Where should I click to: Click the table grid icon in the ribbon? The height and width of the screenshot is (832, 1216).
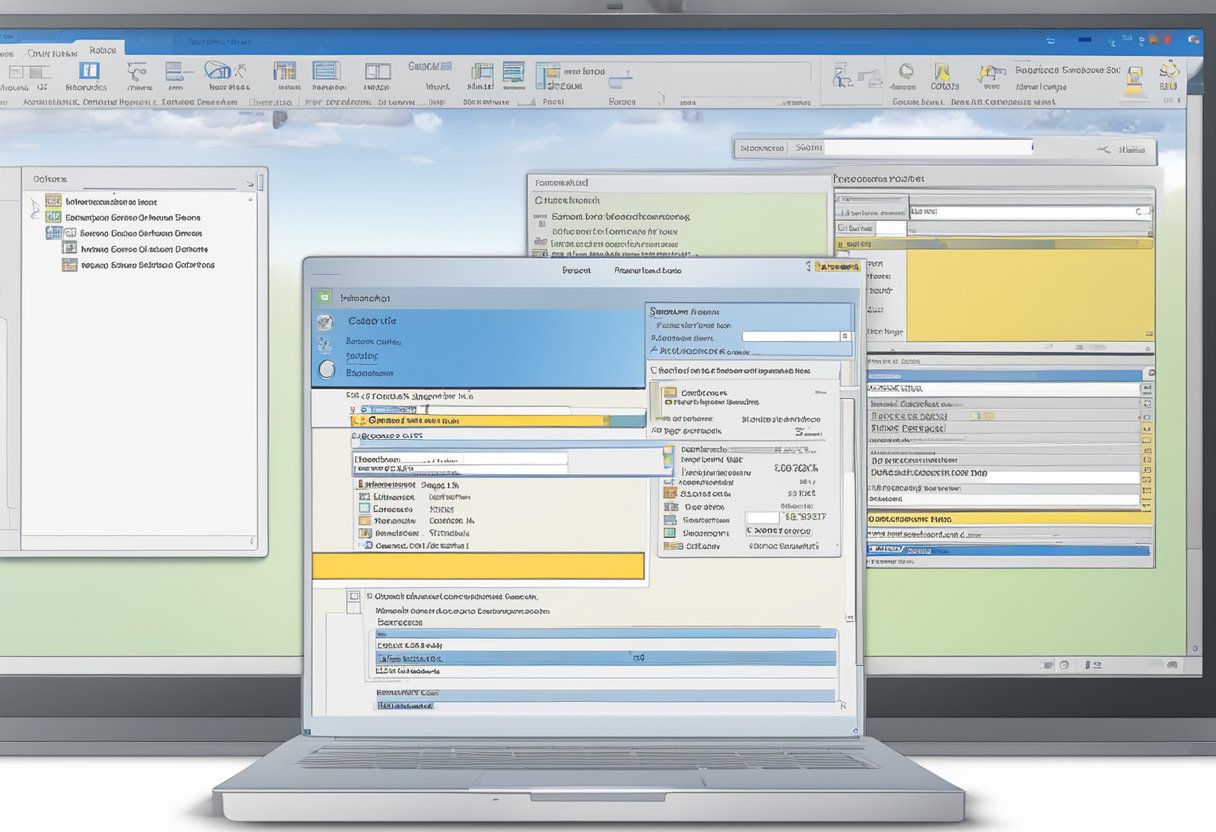[x=326, y=71]
